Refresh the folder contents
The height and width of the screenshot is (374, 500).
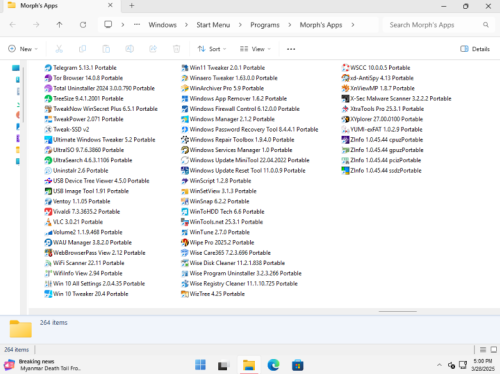pos(83,25)
